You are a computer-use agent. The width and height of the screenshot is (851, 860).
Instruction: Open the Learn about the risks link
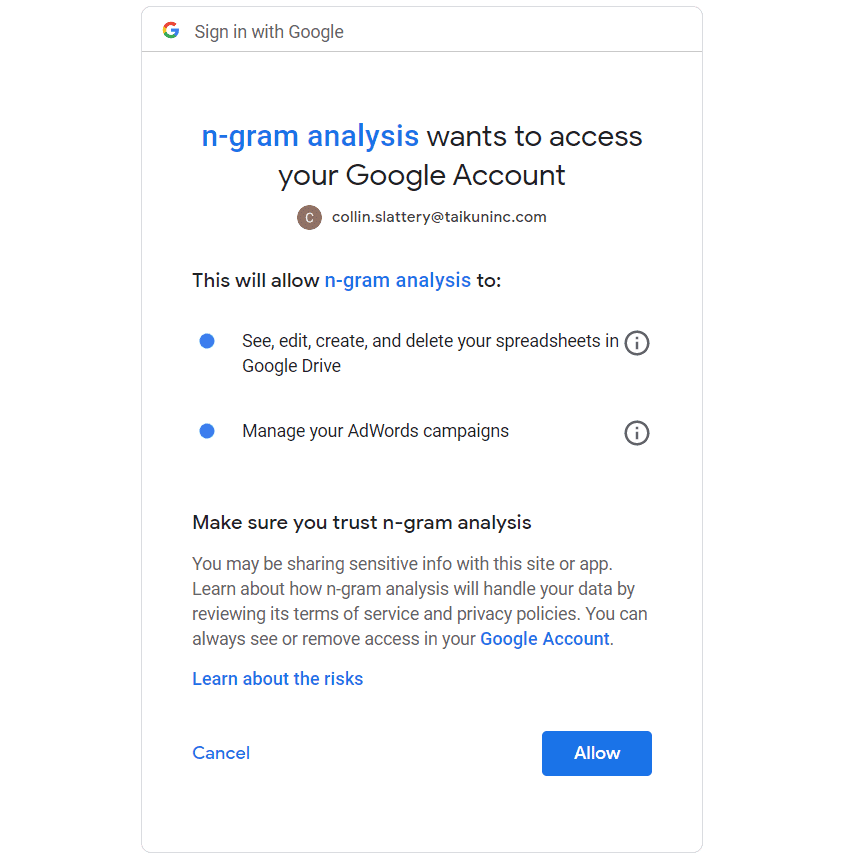(277, 679)
